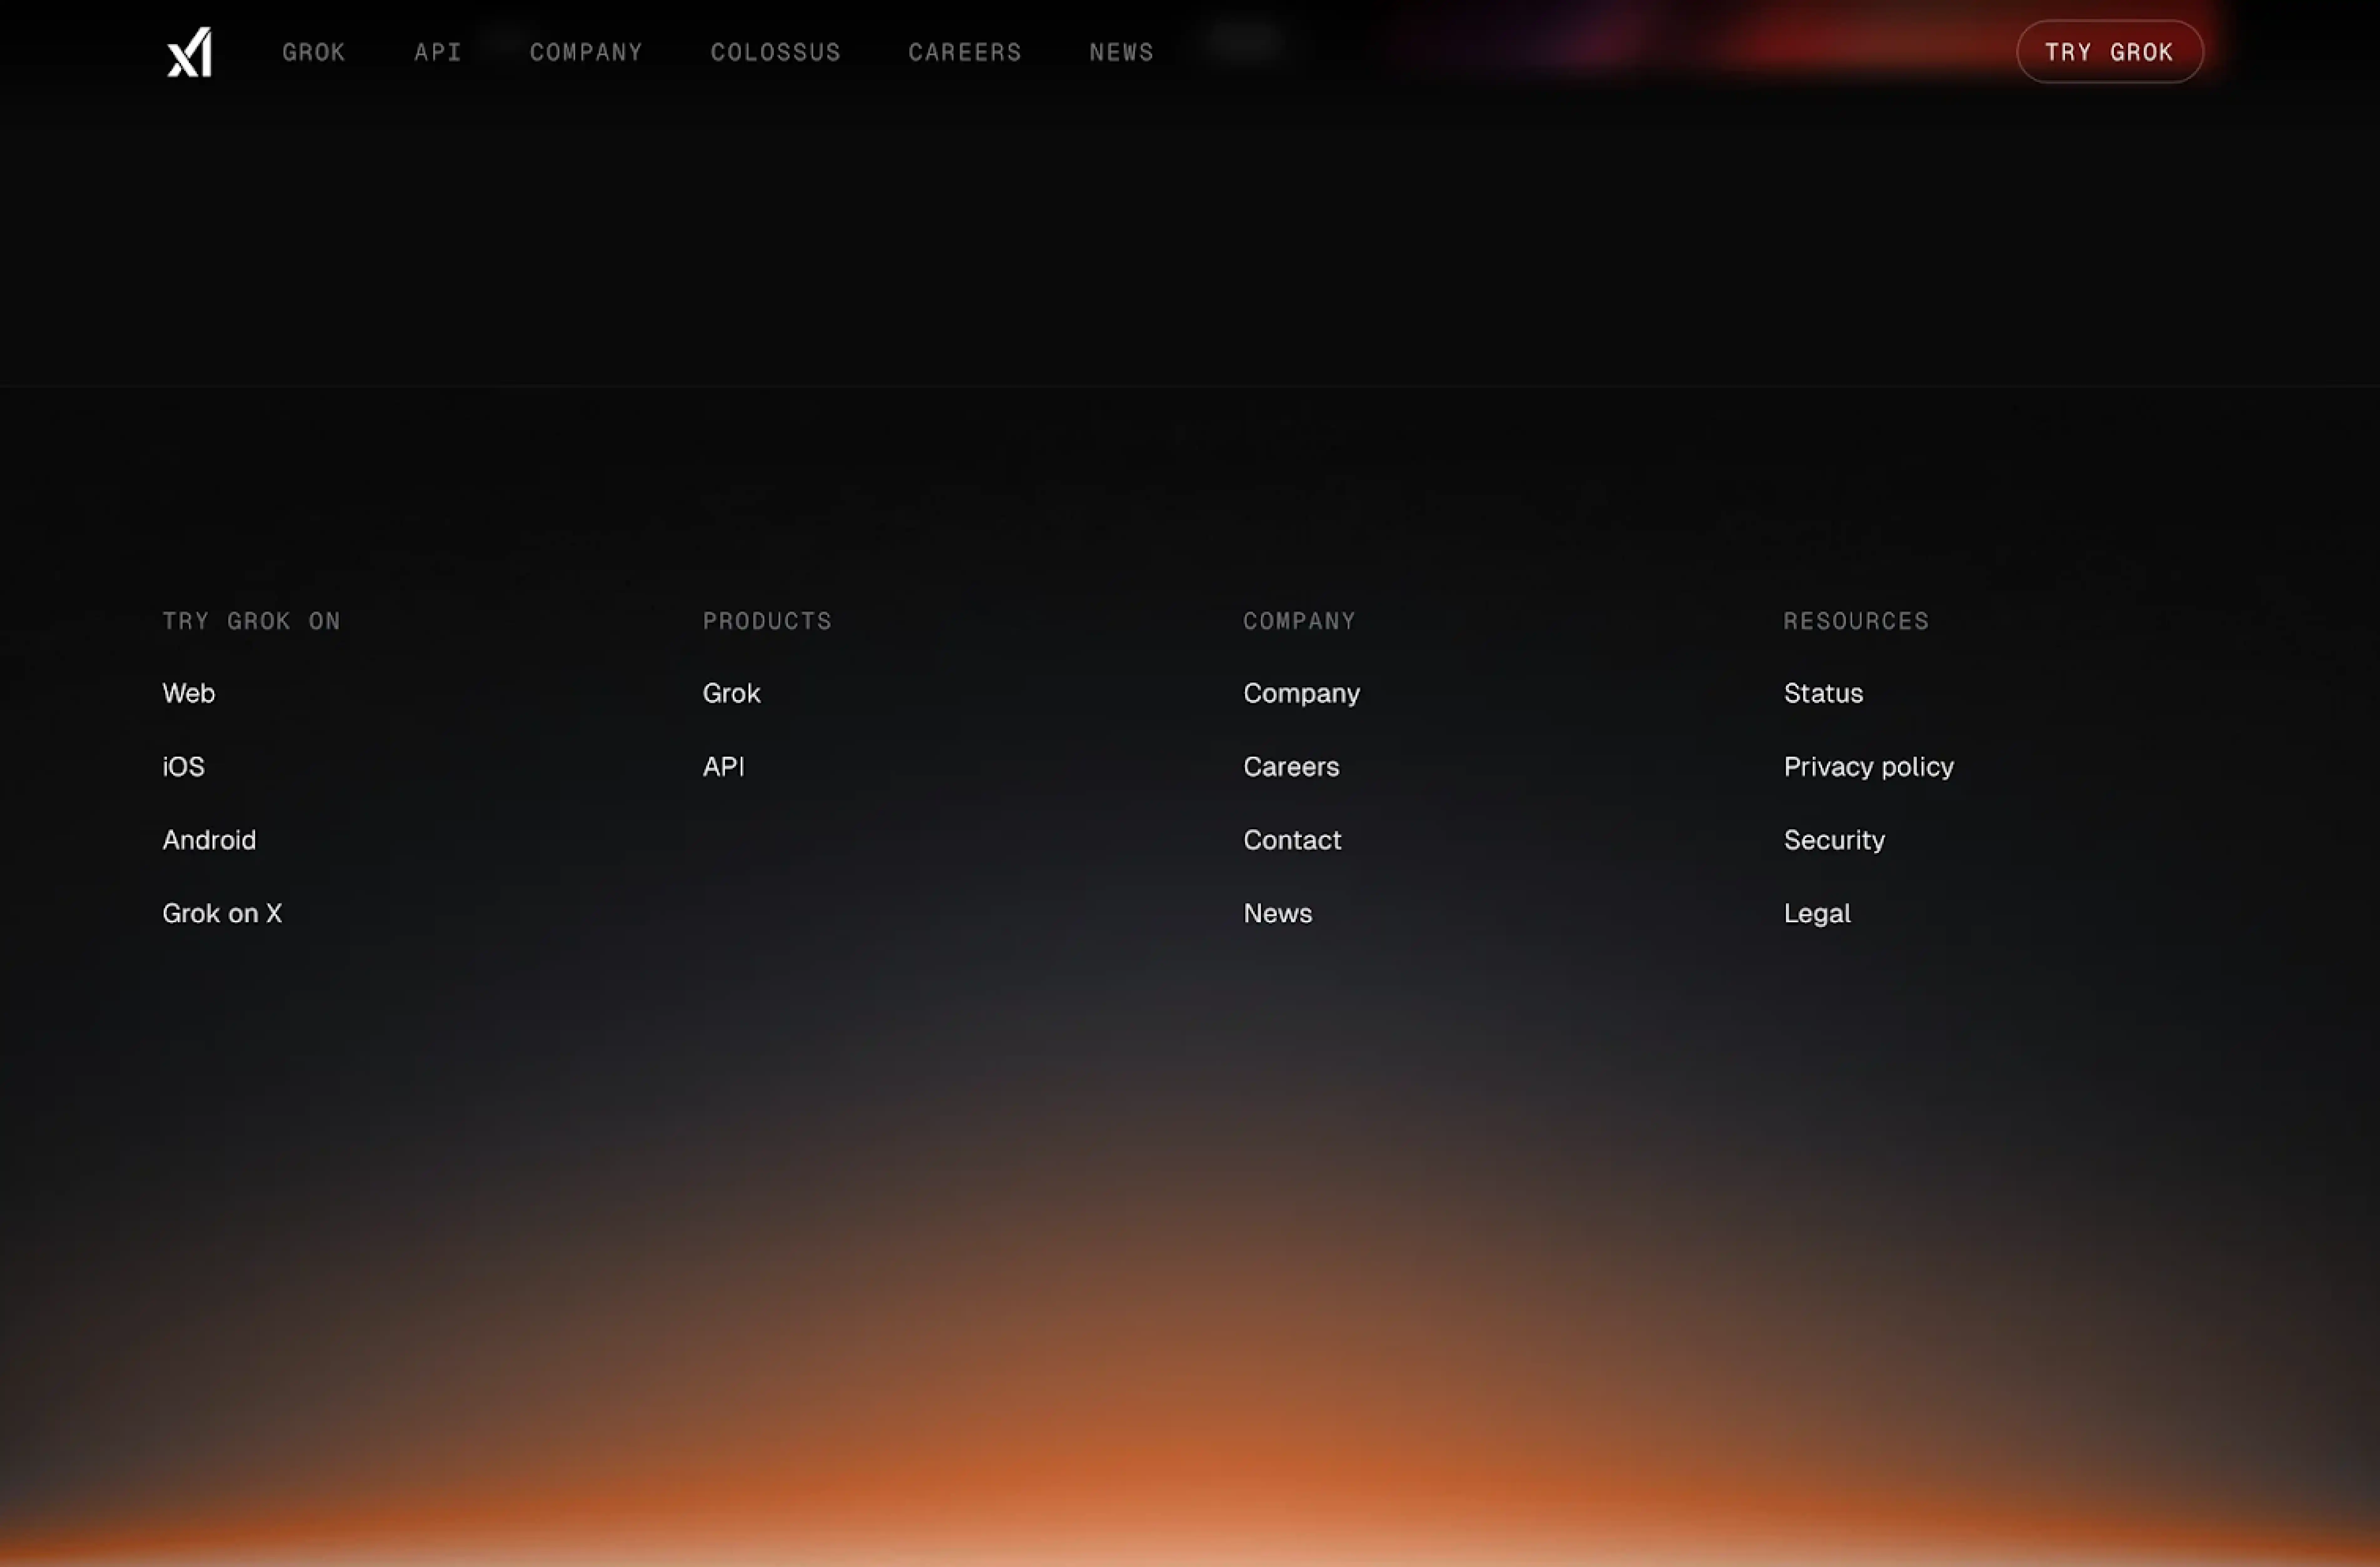
Task: Open the API nav menu item
Action: click(438, 52)
